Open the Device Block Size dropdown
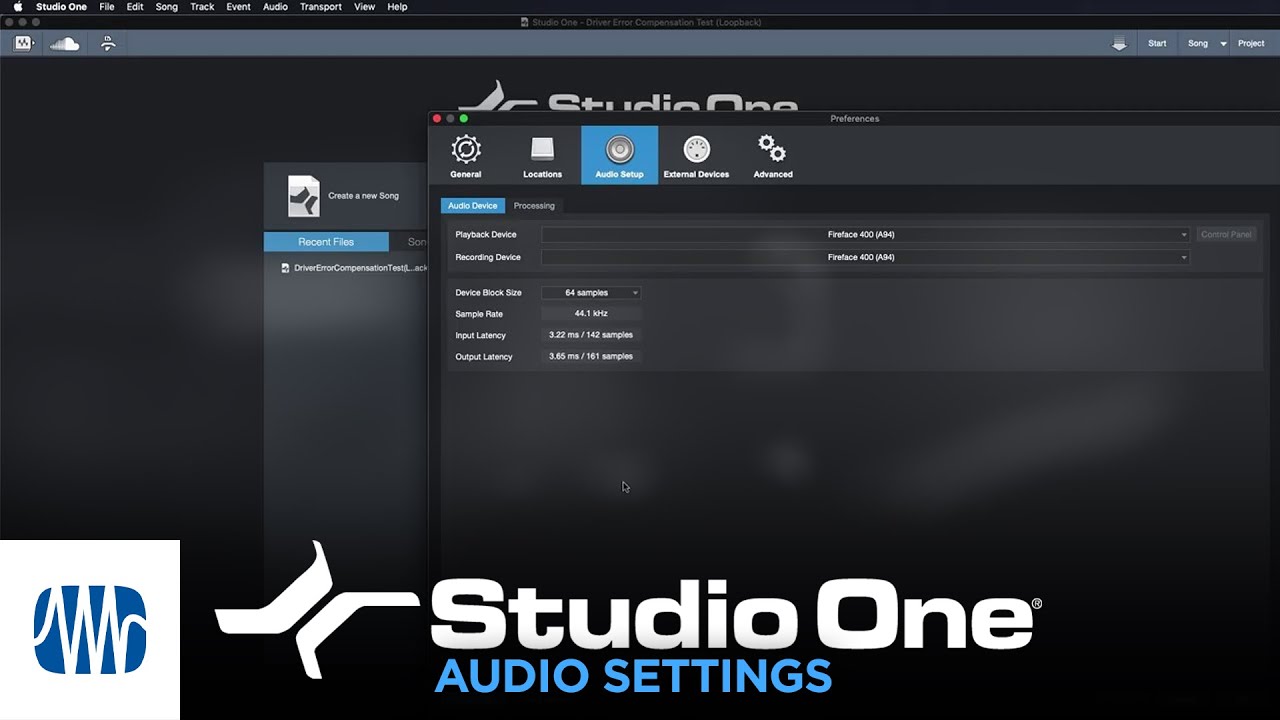The height and width of the screenshot is (720, 1280). pos(591,293)
